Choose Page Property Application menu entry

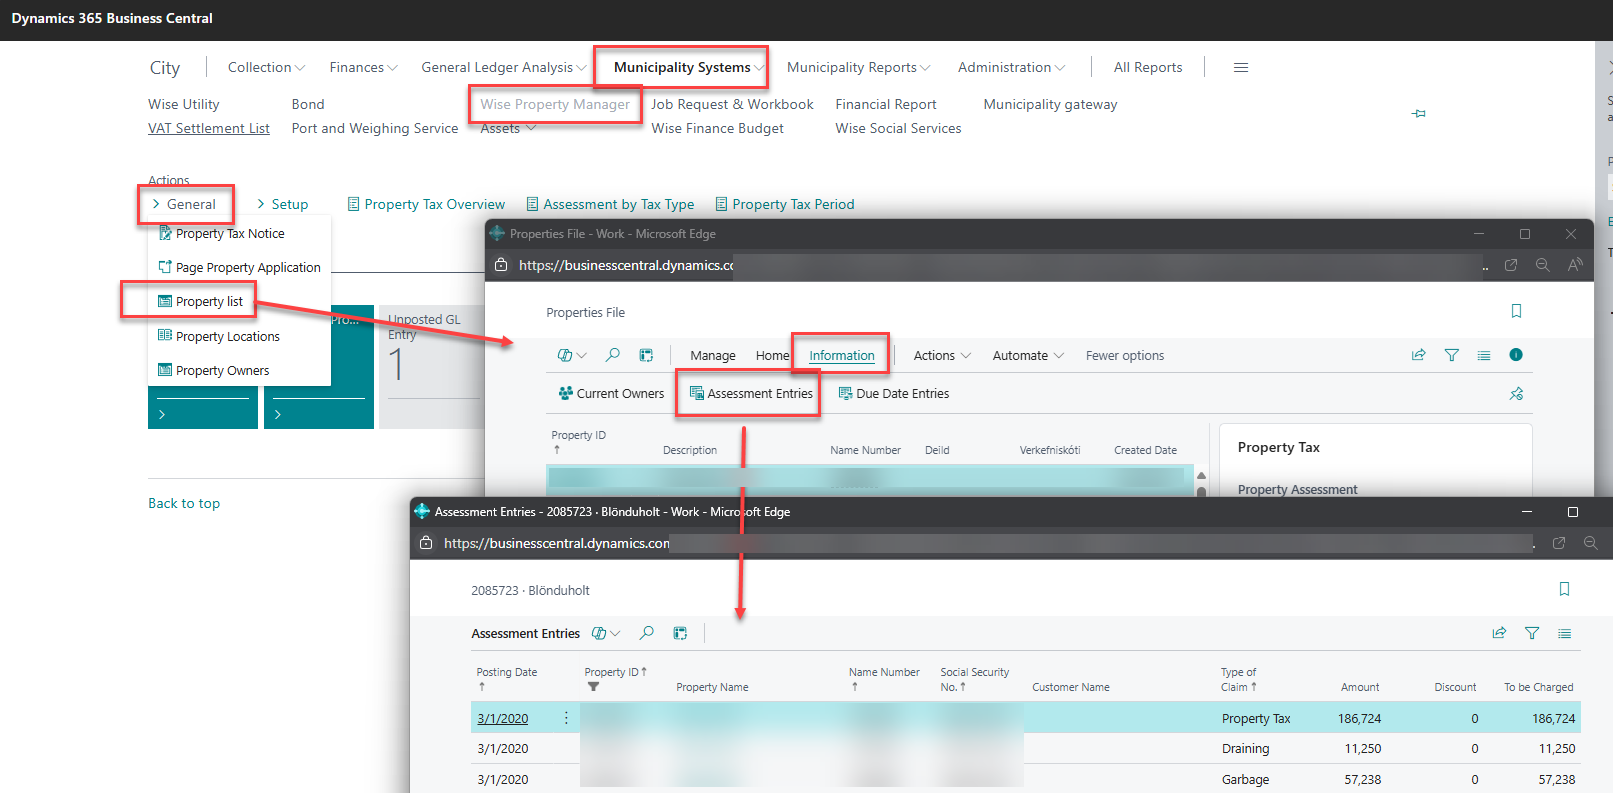[240, 267]
